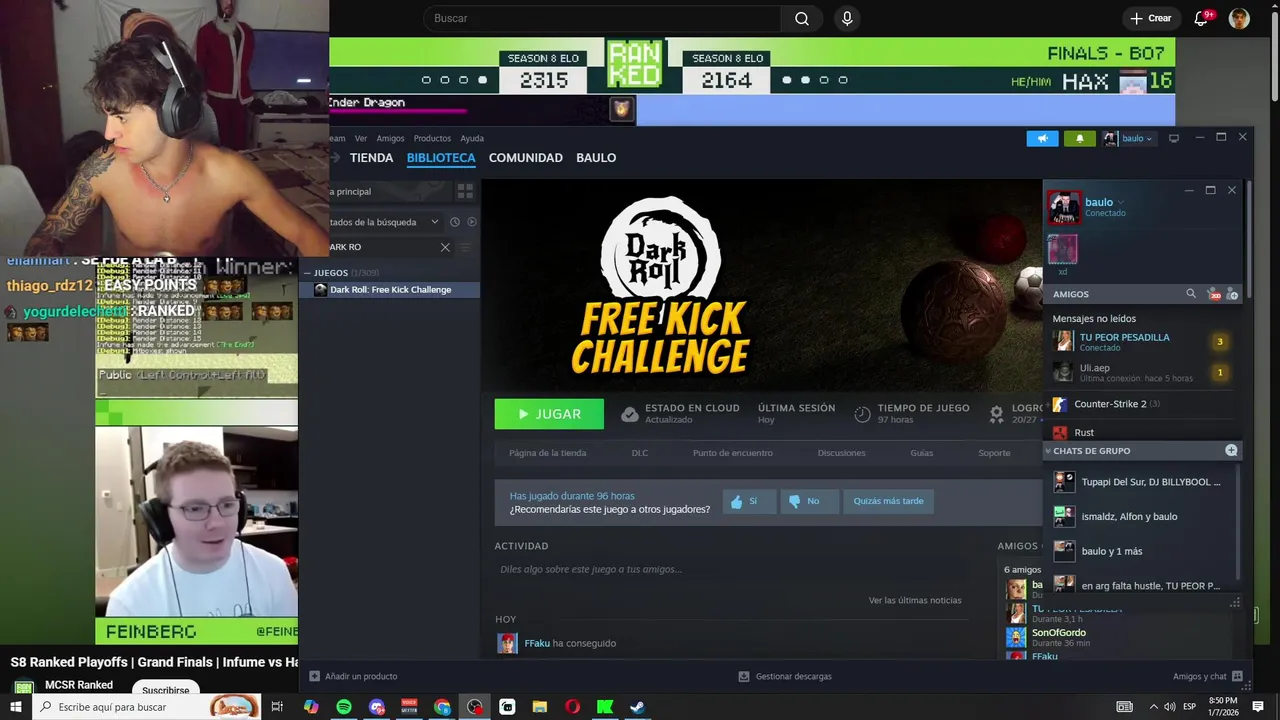Open the Soporte link
Screen dimensions: 1280x720
click(994, 453)
